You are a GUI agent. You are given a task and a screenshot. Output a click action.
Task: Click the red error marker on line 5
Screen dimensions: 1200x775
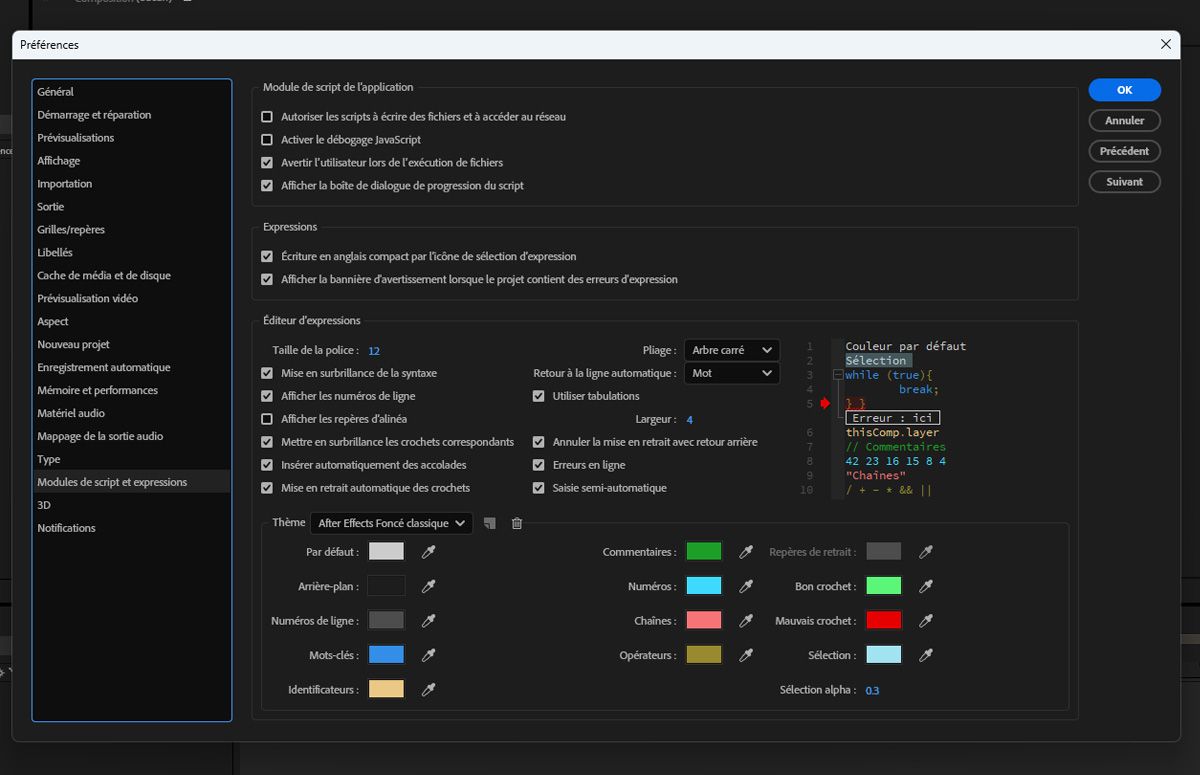[x=823, y=403]
